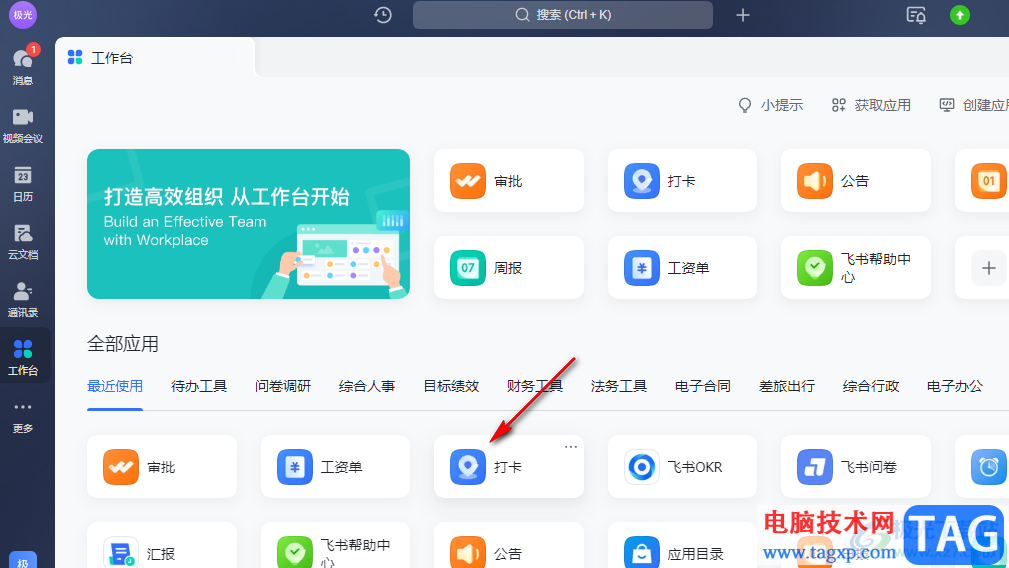Open Cloud Docs (云文档) in sidebar

click(x=23, y=241)
